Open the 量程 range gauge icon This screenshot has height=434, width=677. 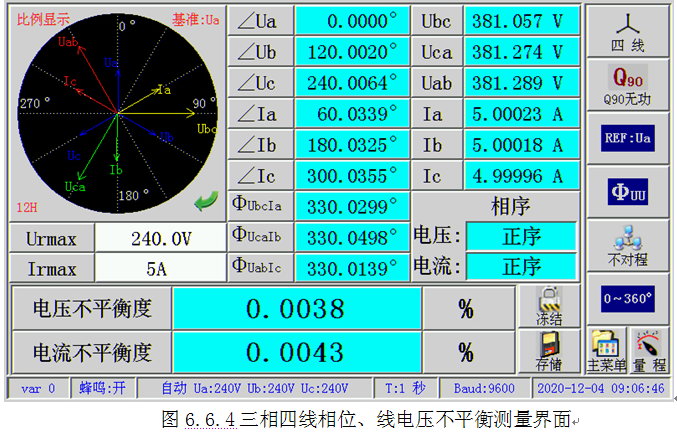[649, 351]
